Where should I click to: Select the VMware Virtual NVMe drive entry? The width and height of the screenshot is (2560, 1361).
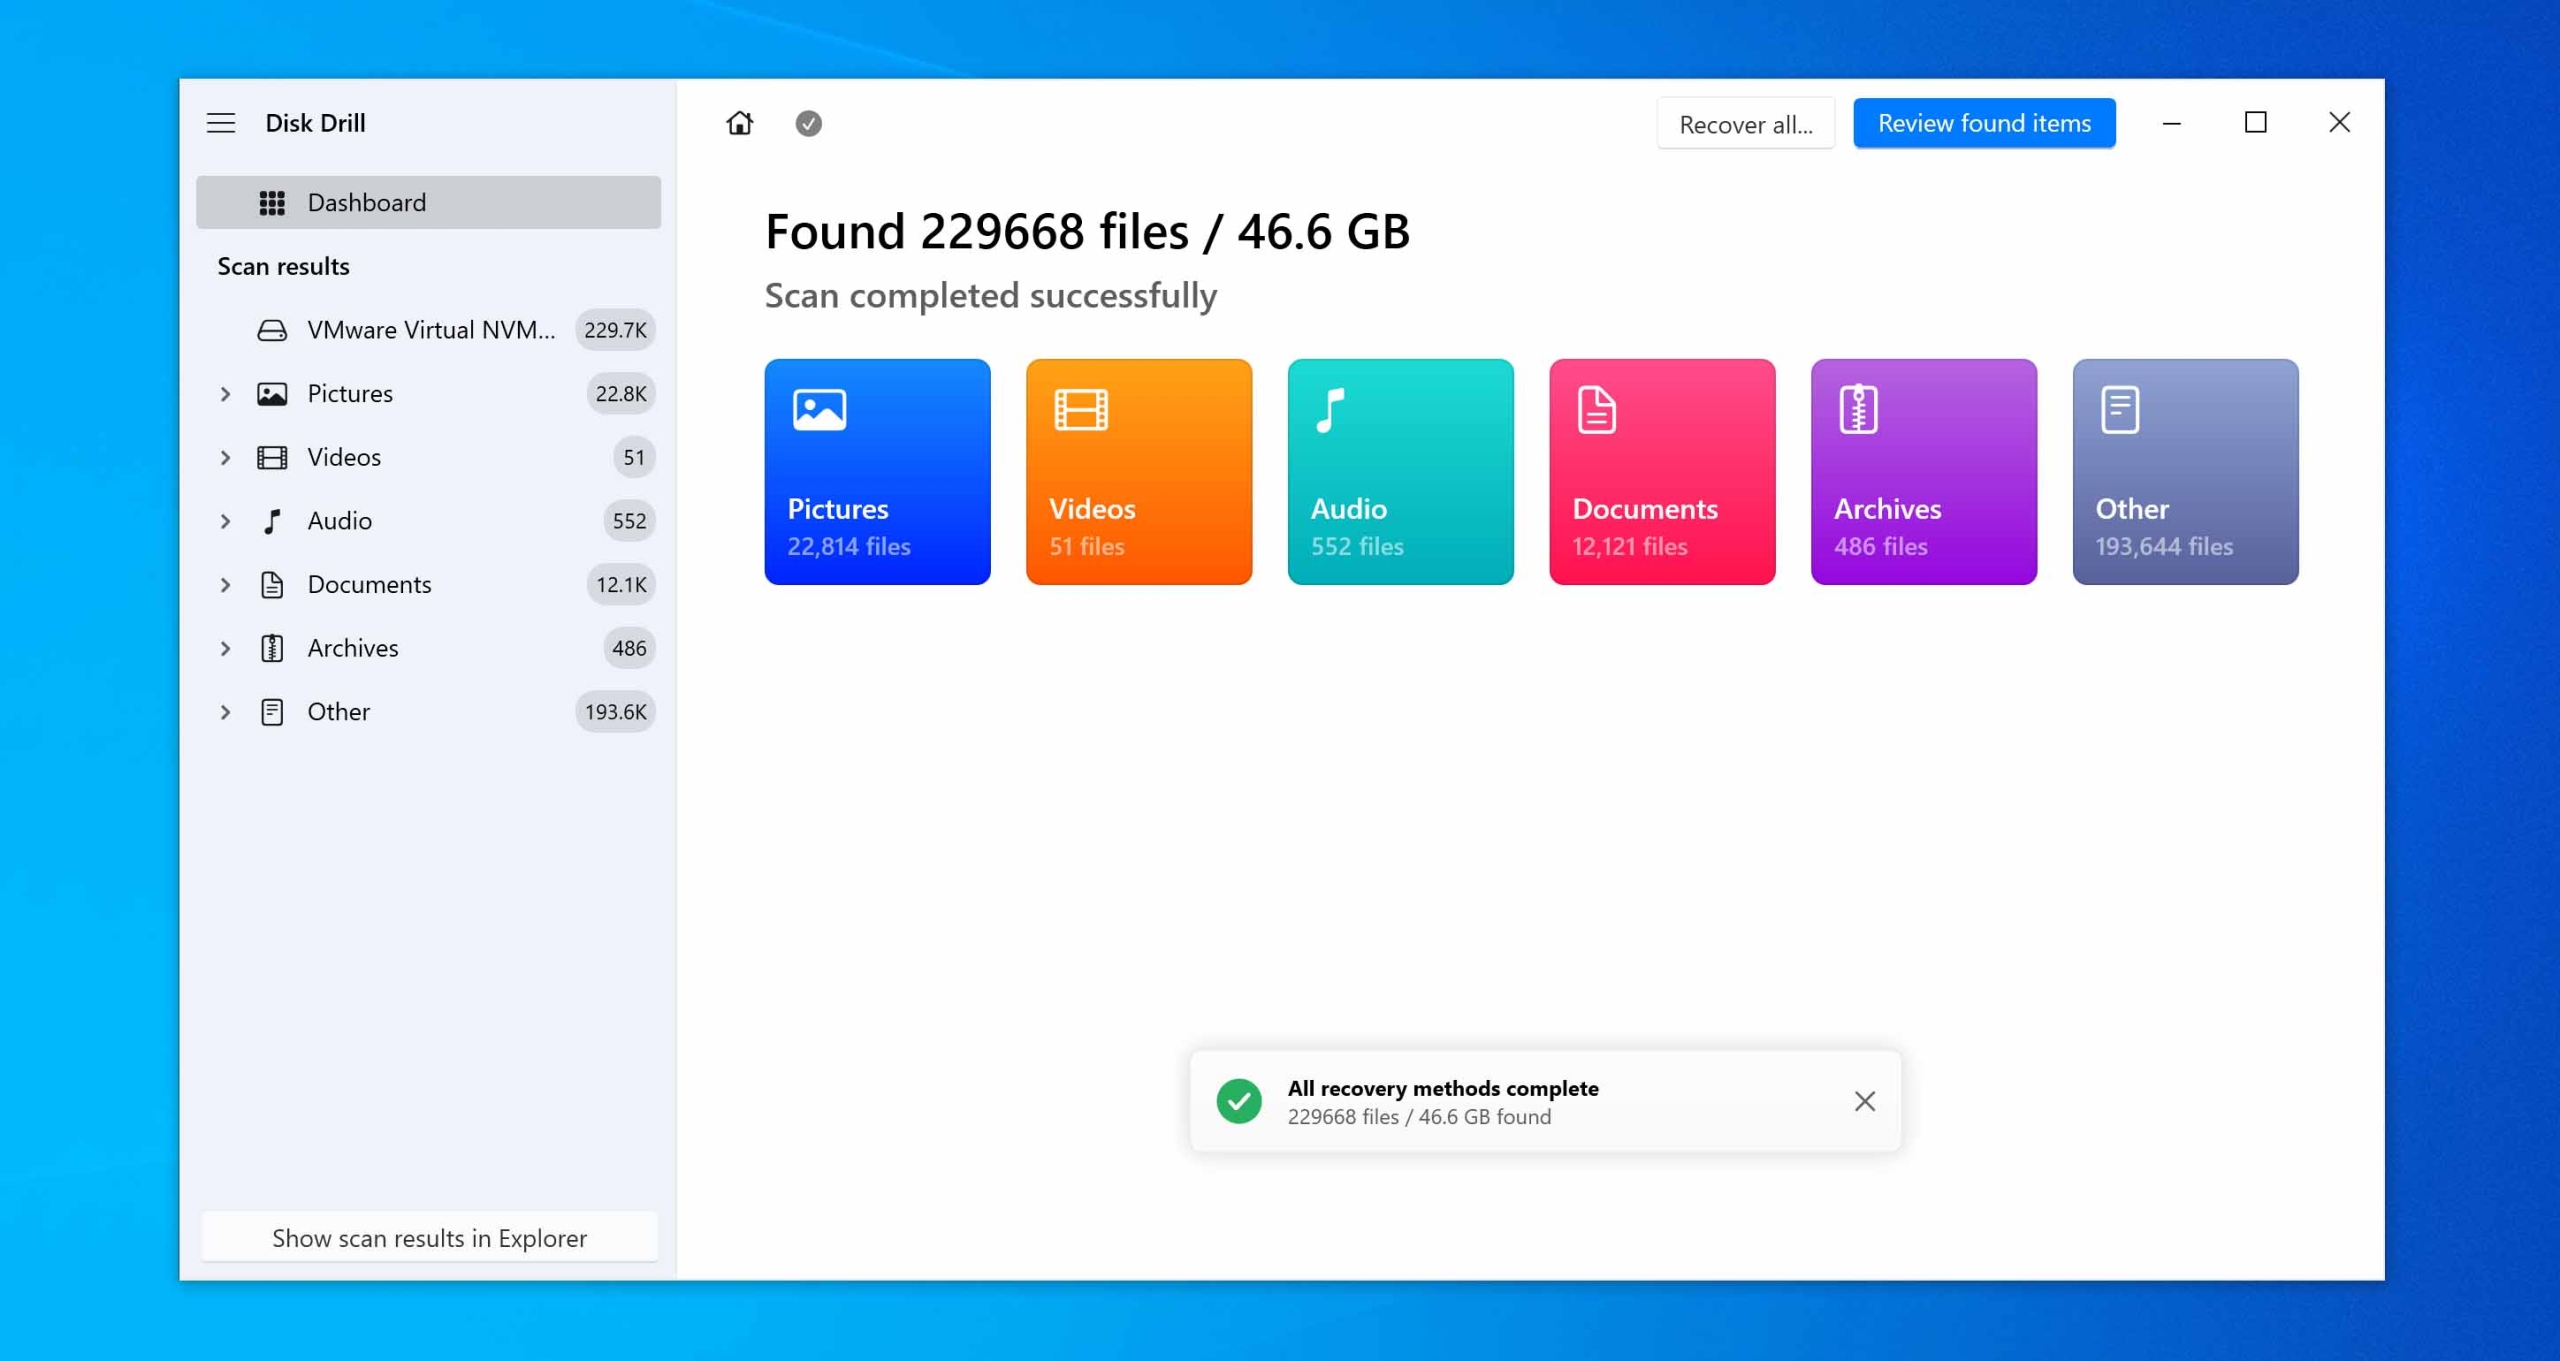point(430,330)
